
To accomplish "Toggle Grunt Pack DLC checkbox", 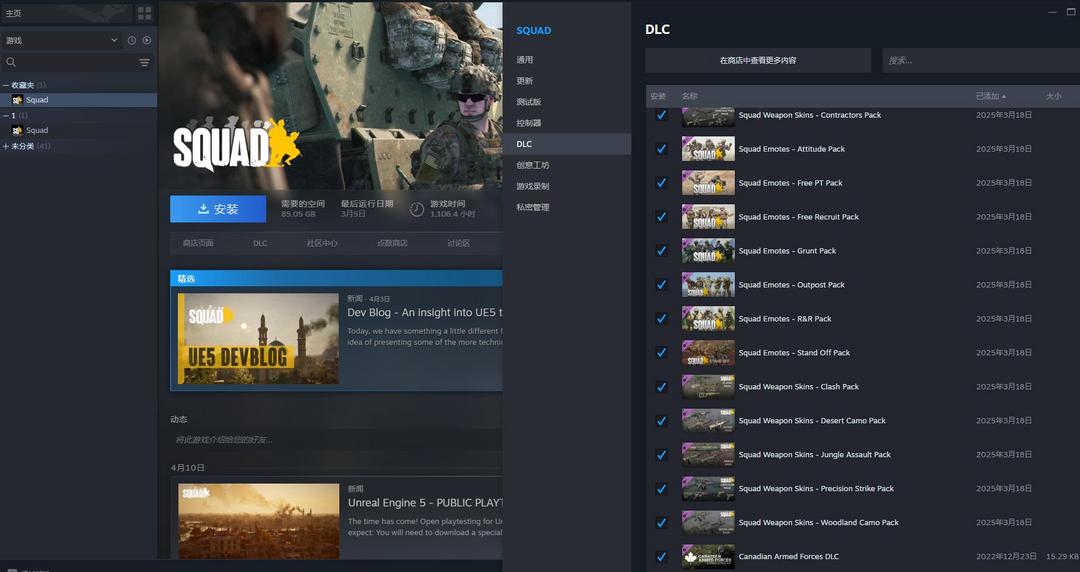I will click(661, 251).
